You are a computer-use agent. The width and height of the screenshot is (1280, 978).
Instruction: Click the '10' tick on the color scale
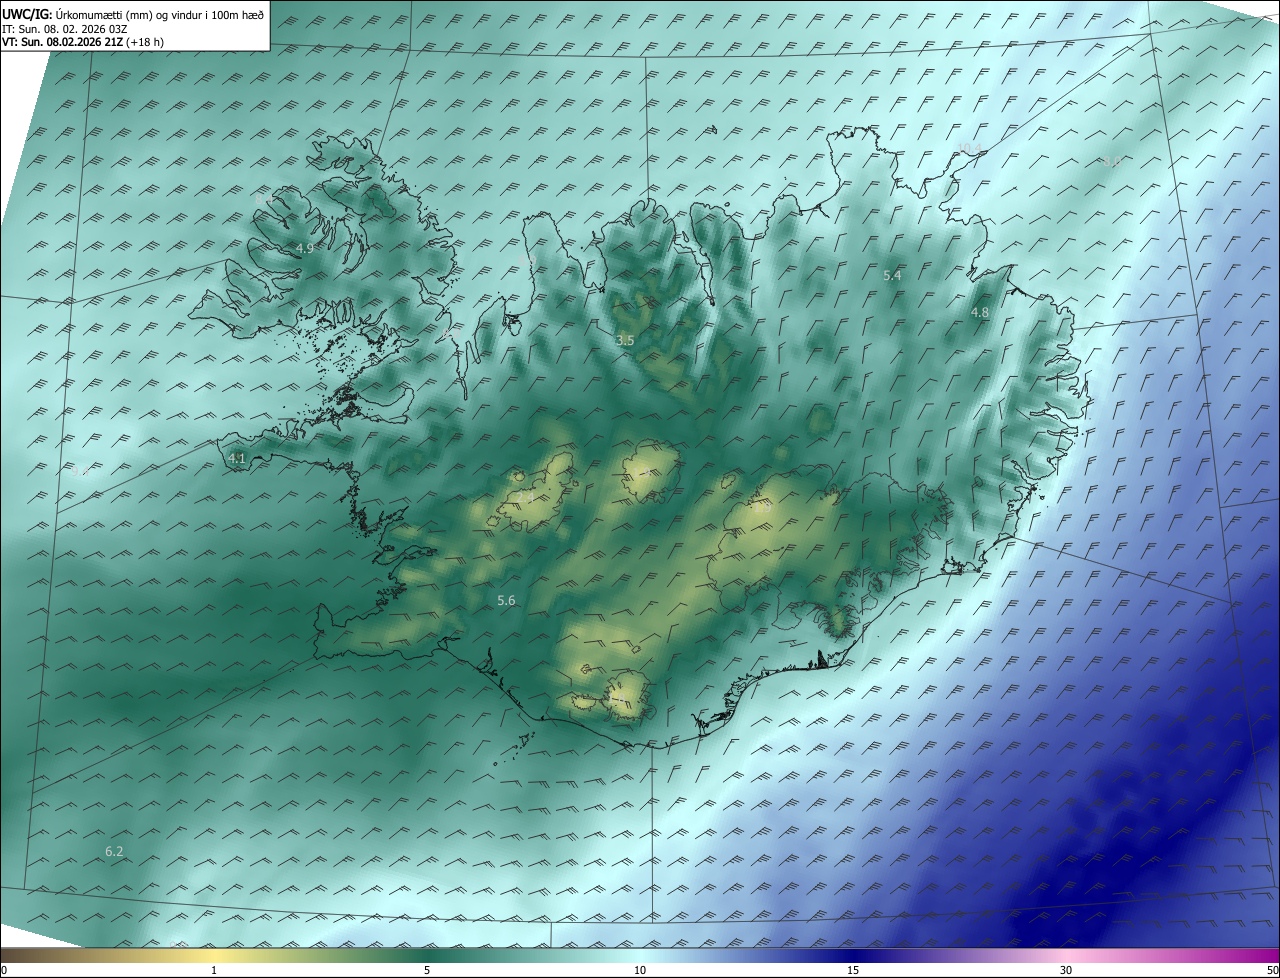pos(640,970)
